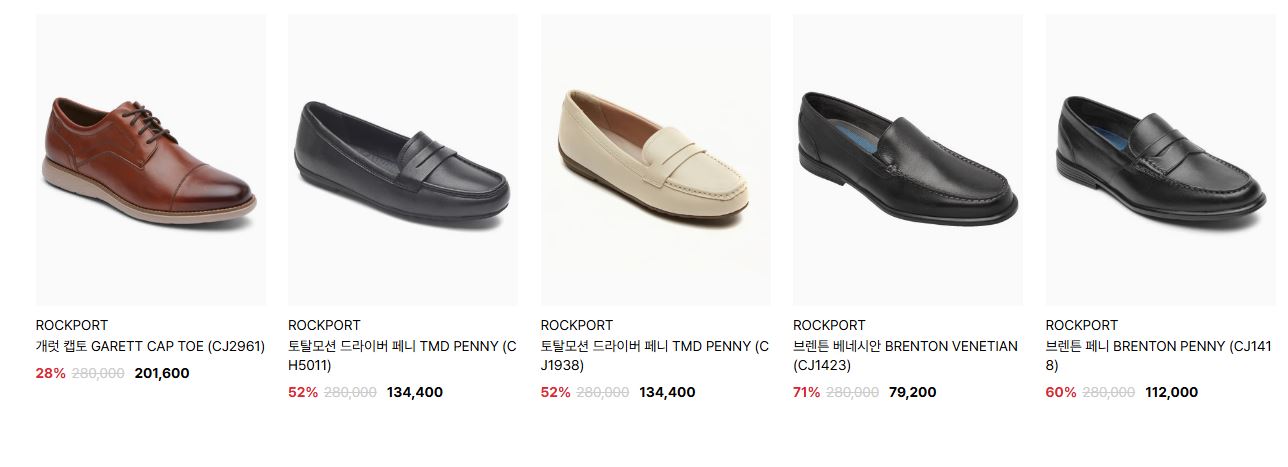1288x467 pixels.
Task: Open the Brenton Penny black loafer image
Action: (x=1161, y=160)
